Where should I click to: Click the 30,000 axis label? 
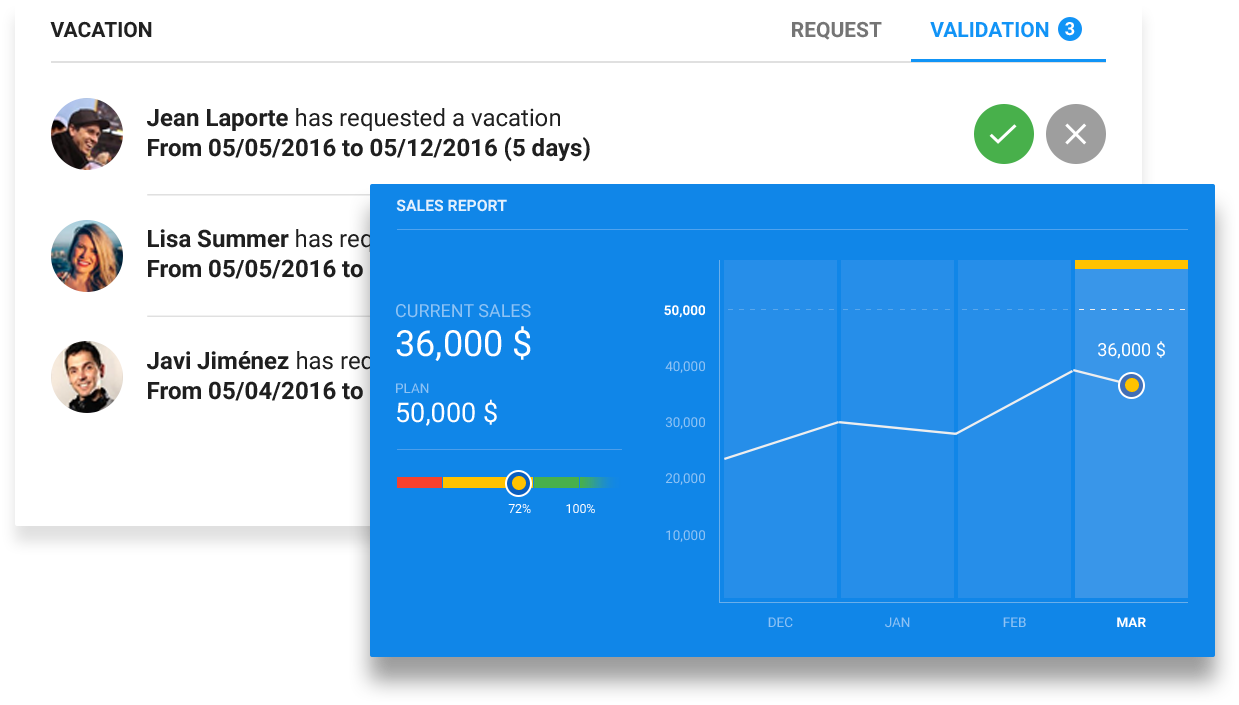tap(685, 423)
